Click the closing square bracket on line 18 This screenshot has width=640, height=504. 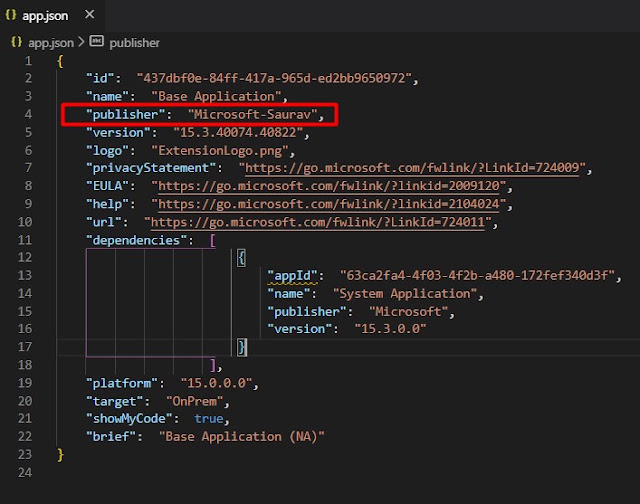[x=213, y=365]
